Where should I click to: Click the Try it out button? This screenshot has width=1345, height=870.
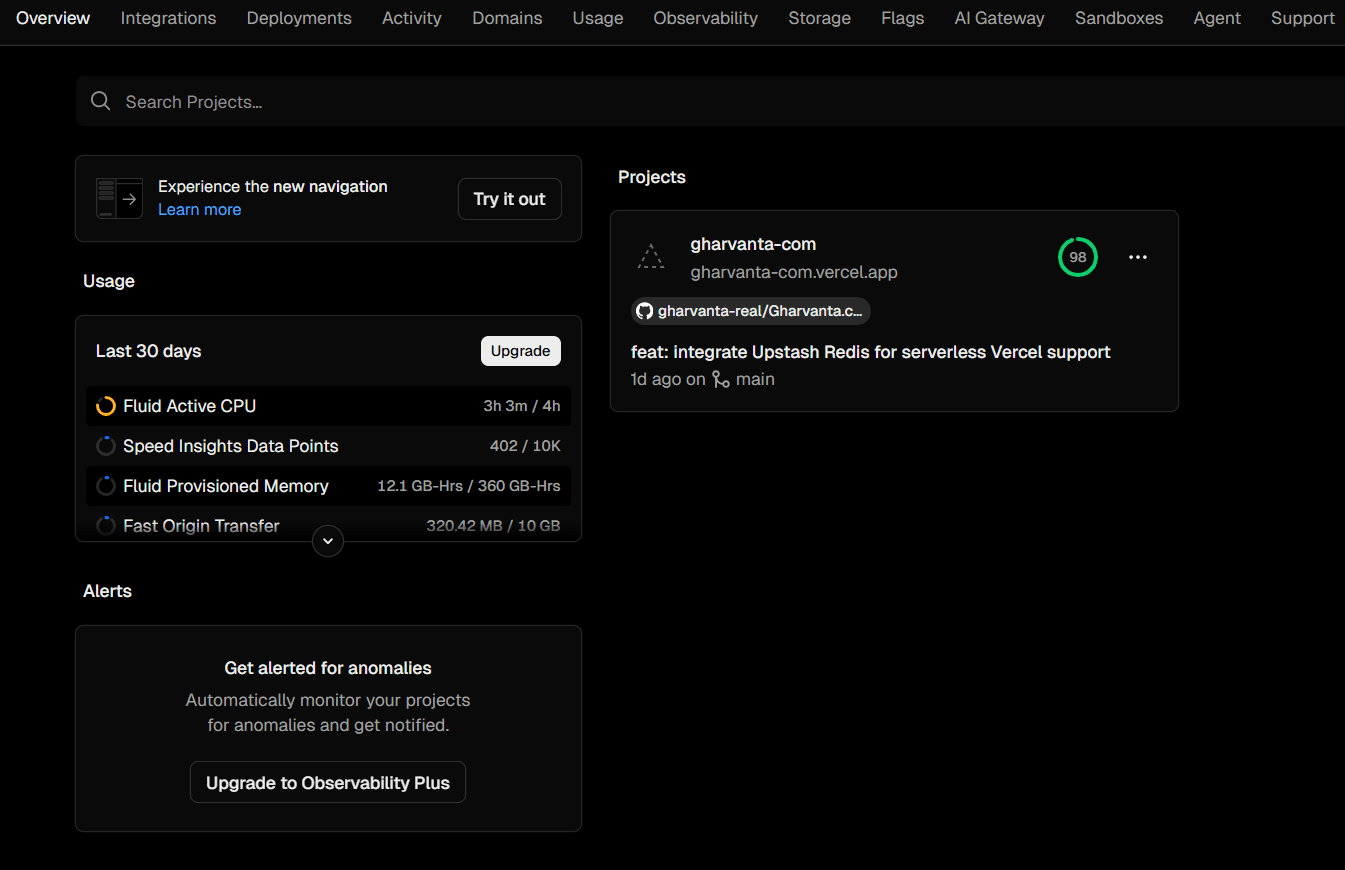510,199
